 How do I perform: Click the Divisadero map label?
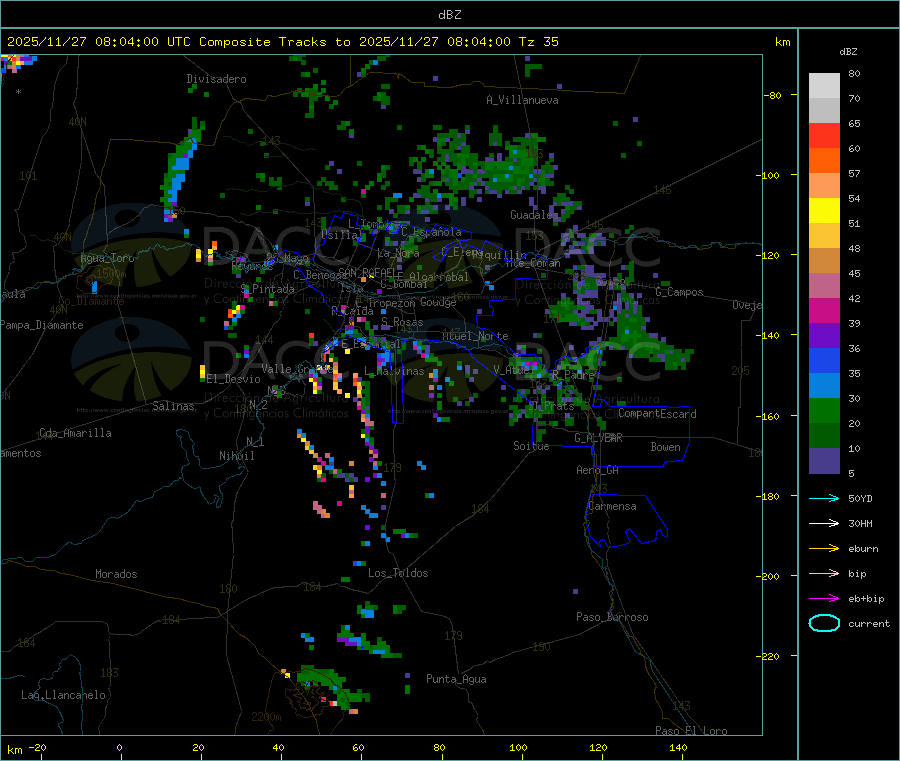[x=216, y=79]
